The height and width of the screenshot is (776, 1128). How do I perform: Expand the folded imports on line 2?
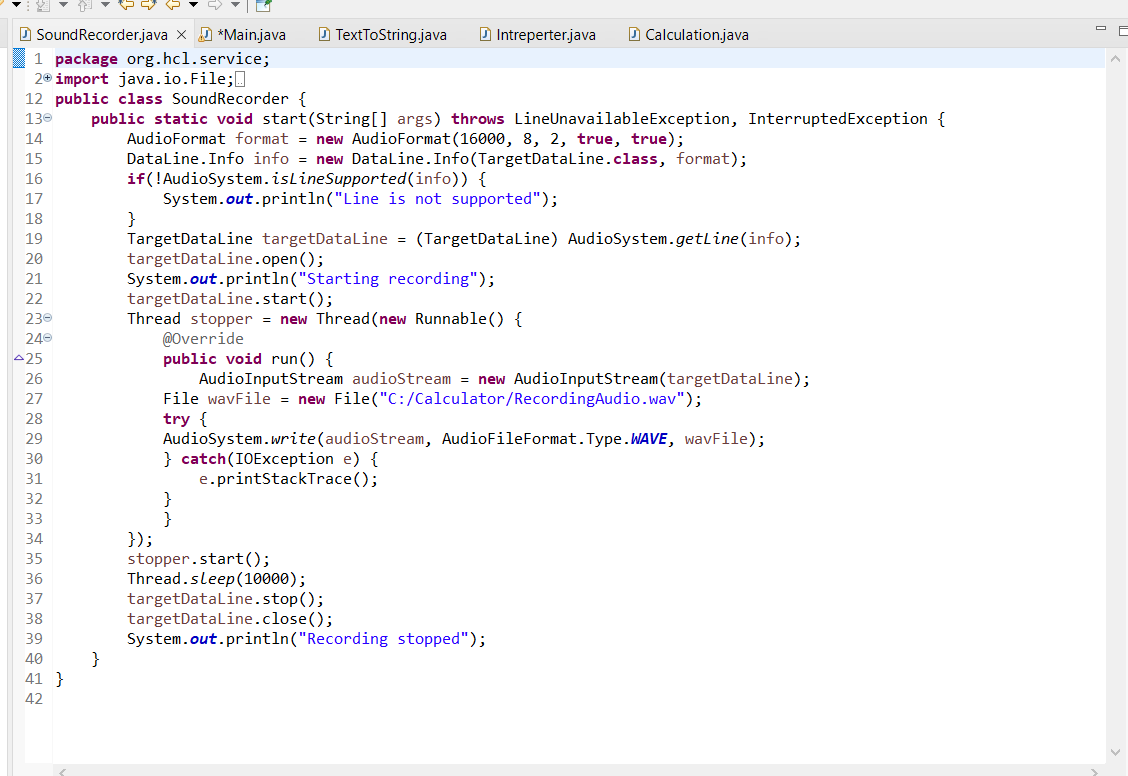click(x=47, y=77)
